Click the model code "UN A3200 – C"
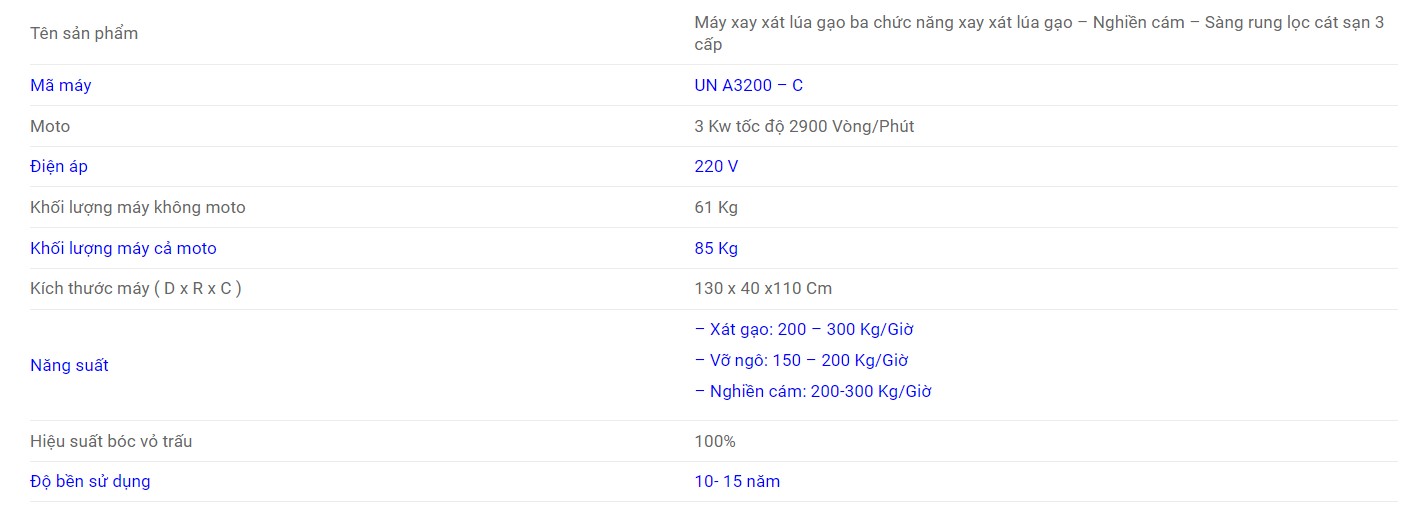This screenshot has width=1420, height=515. coord(748,85)
